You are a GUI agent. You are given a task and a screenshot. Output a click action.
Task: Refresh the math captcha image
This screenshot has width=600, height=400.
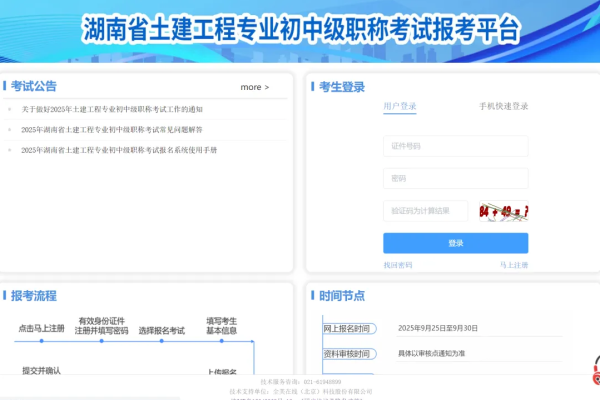point(504,211)
